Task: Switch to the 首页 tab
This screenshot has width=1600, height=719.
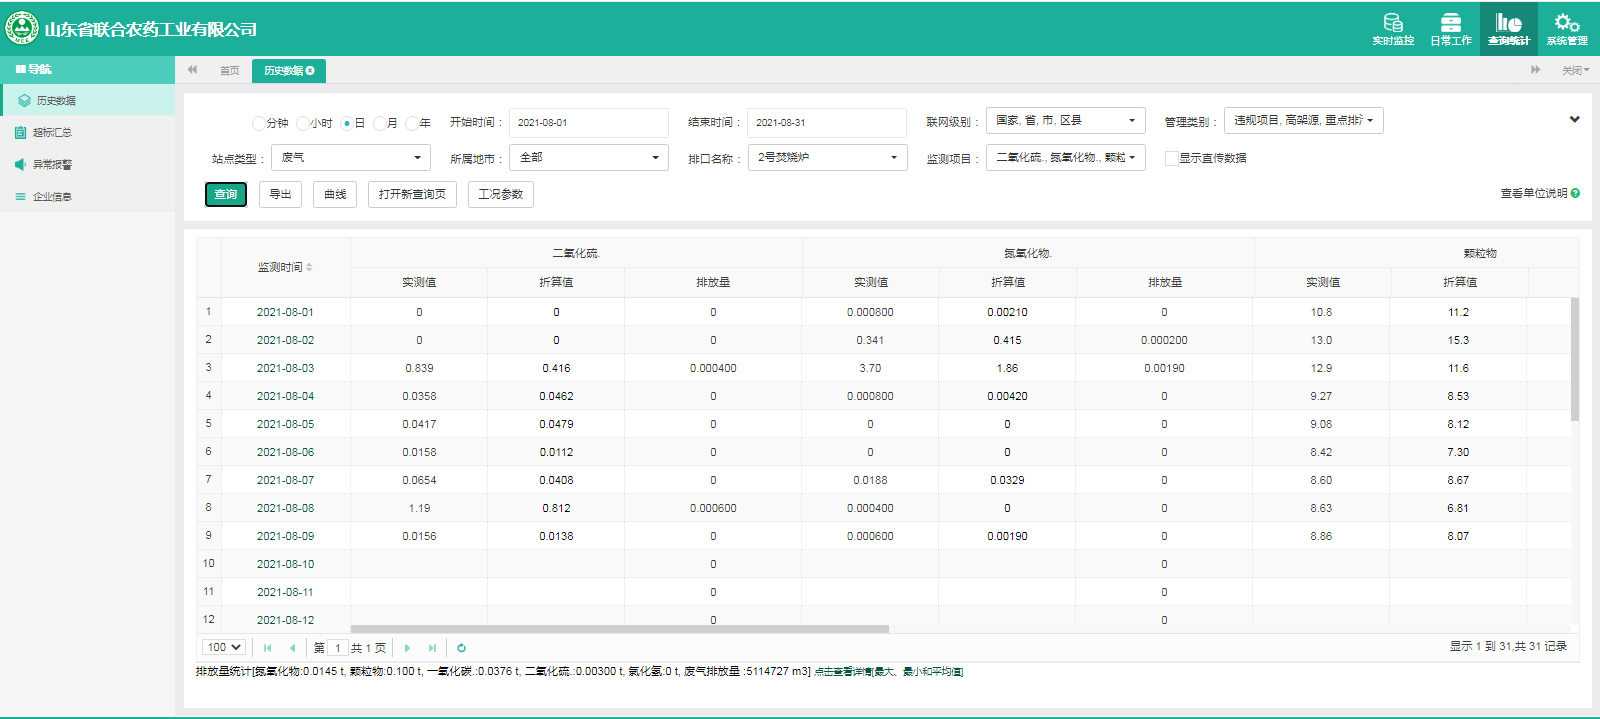Action: point(229,71)
